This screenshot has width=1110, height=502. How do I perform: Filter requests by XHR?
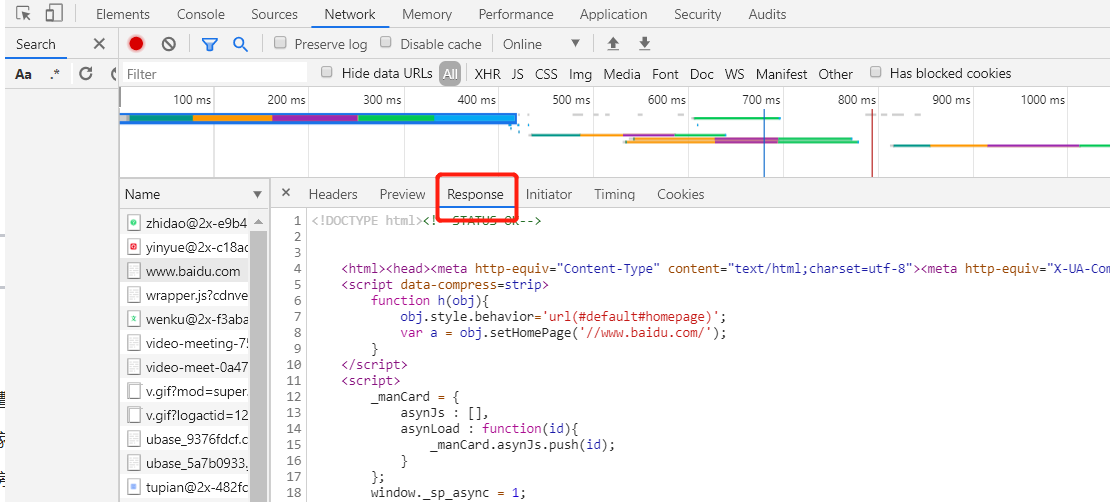(488, 74)
